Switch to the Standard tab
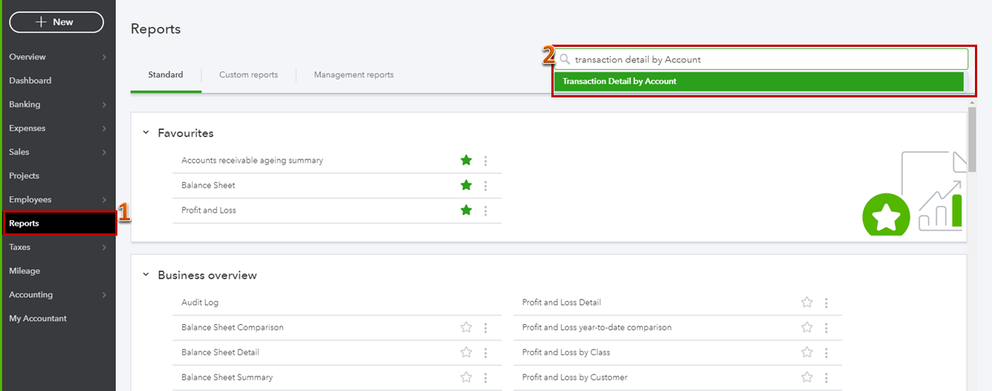998x391 pixels. [x=165, y=75]
